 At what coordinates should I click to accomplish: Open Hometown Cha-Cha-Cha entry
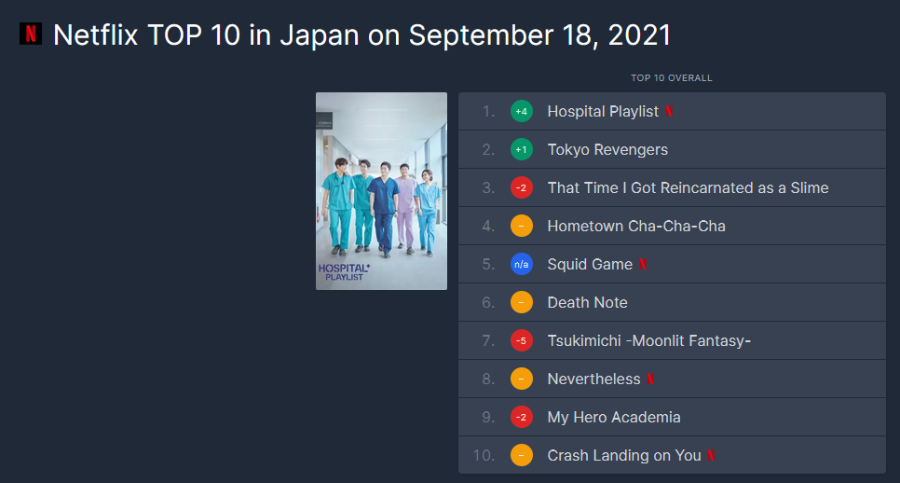pyautogui.click(x=636, y=226)
